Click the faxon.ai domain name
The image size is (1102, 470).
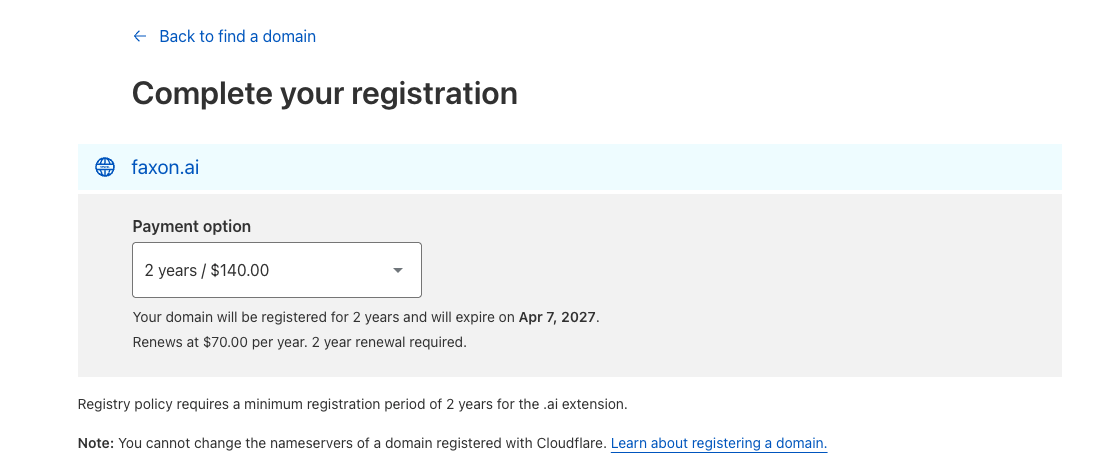pos(165,167)
